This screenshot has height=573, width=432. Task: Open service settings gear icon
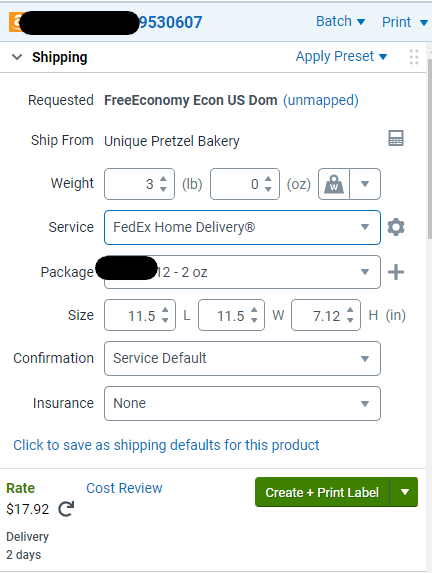point(396,227)
